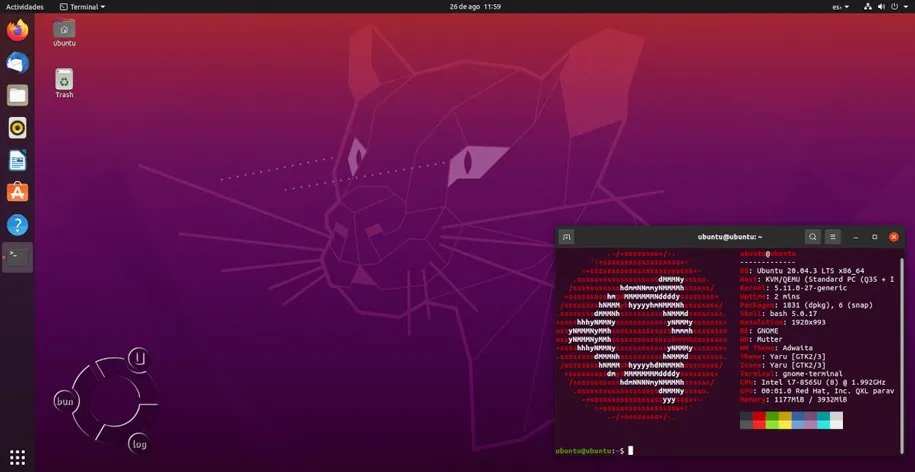
Task: Open Thunderbird mail from the dock
Action: tap(17, 62)
